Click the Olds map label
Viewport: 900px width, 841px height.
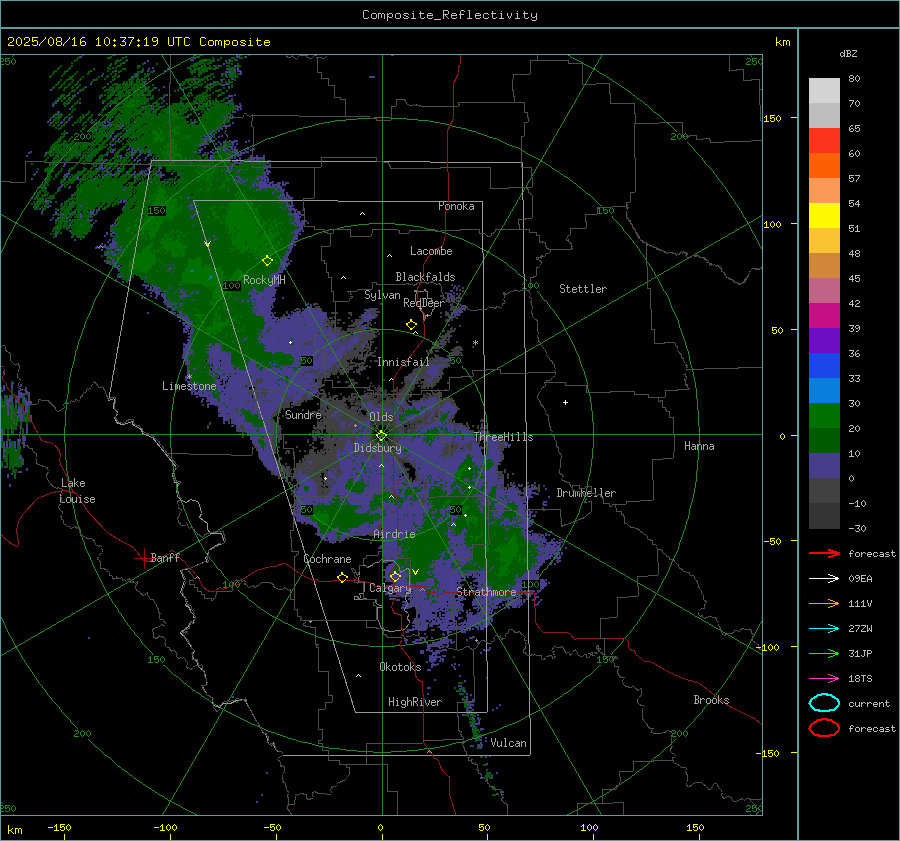[x=381, y=417]
